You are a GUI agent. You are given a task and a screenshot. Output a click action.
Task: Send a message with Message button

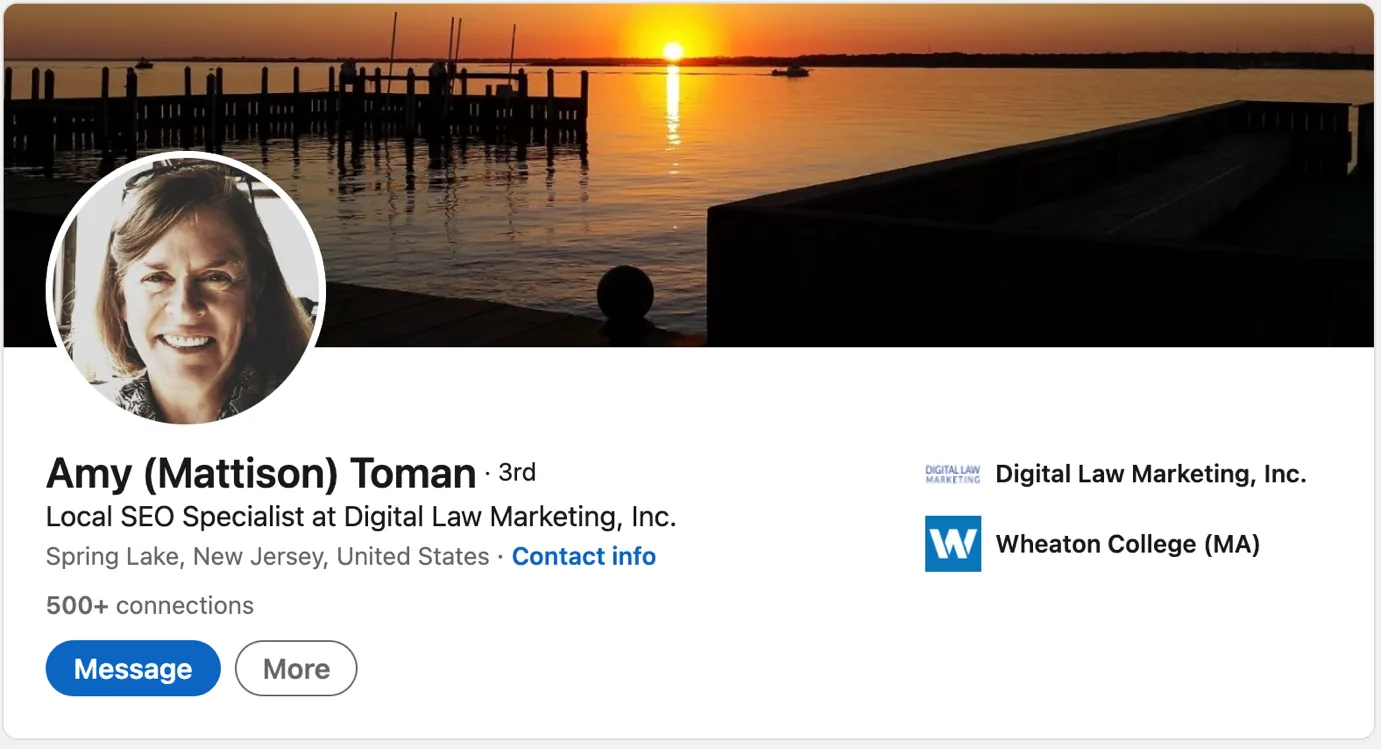133,668
